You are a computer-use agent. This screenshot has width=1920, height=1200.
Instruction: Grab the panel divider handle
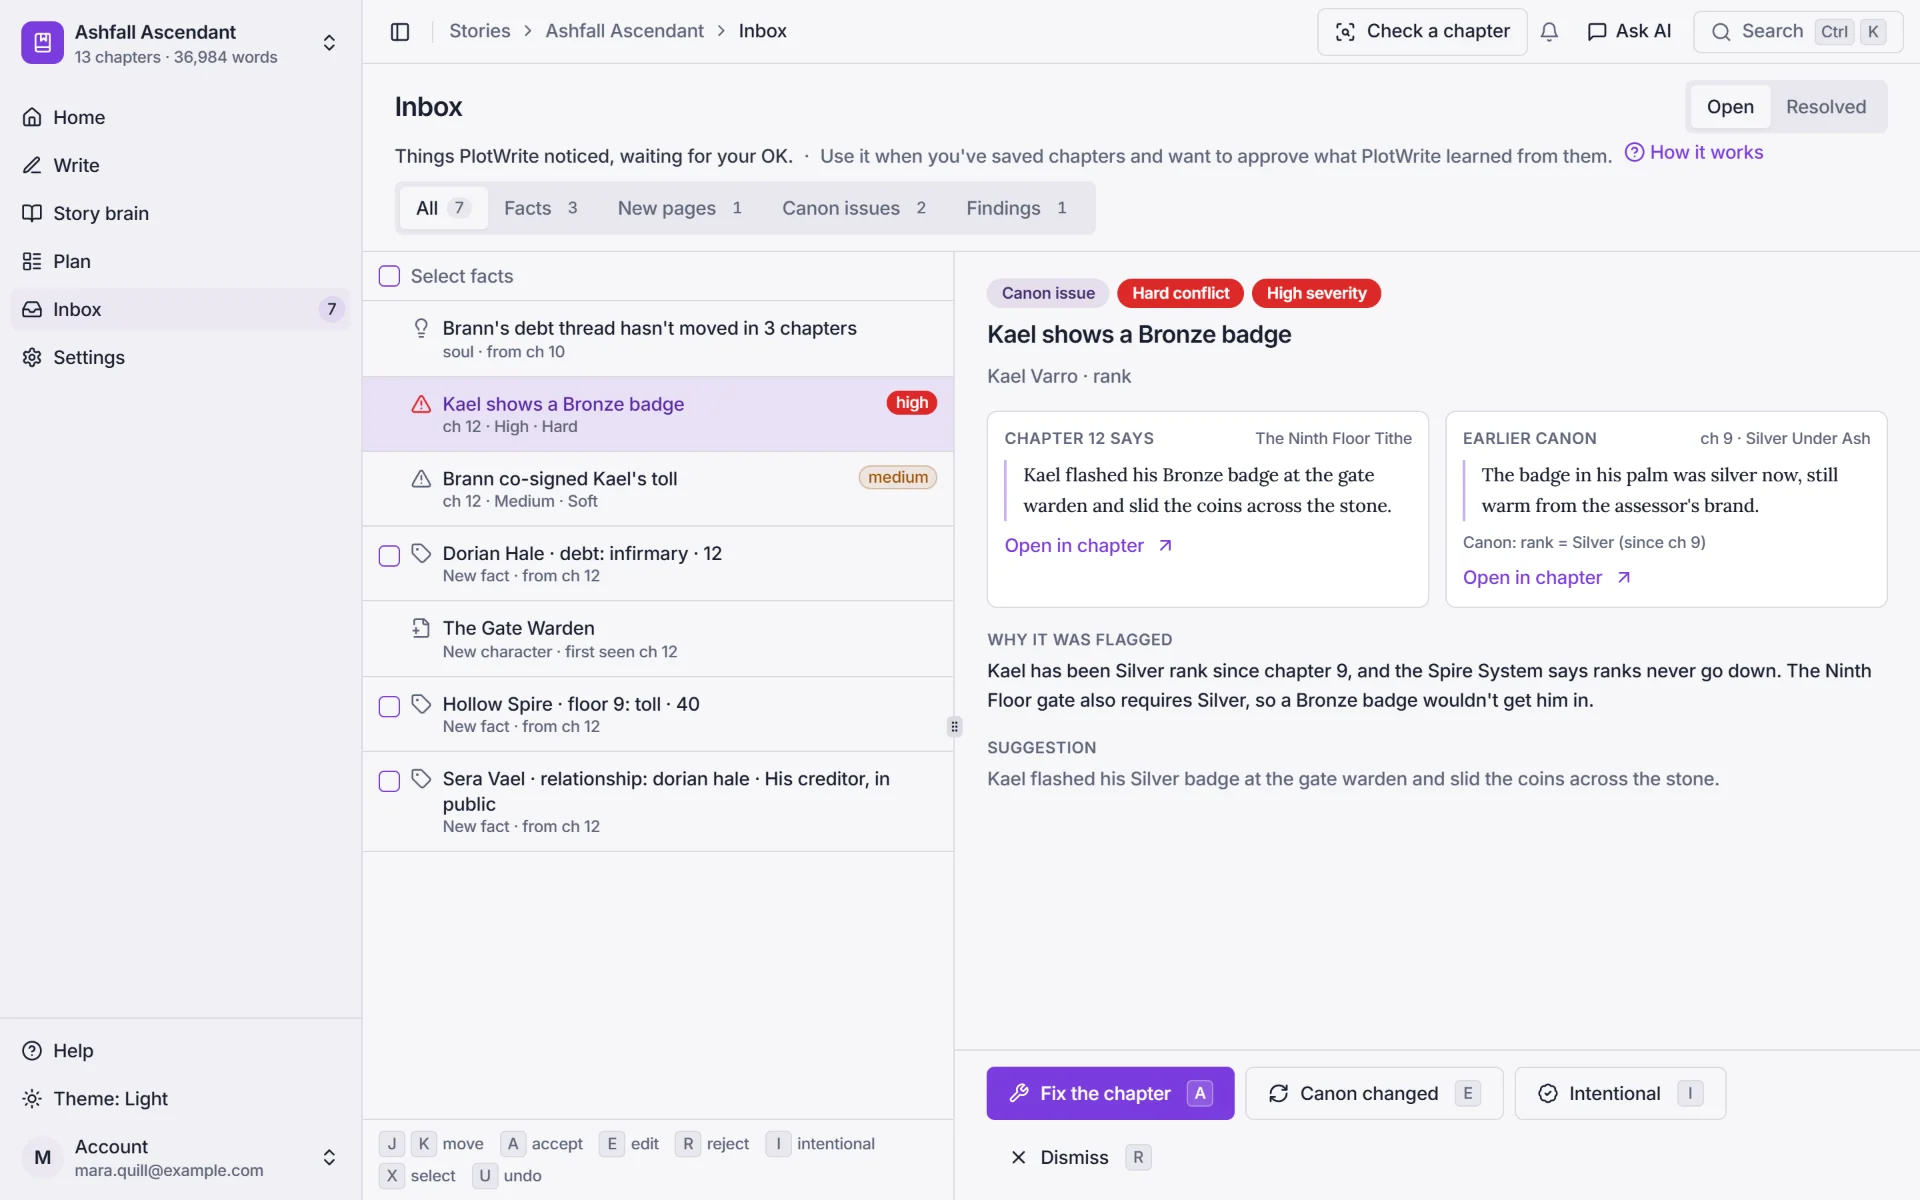coord(954,727)
